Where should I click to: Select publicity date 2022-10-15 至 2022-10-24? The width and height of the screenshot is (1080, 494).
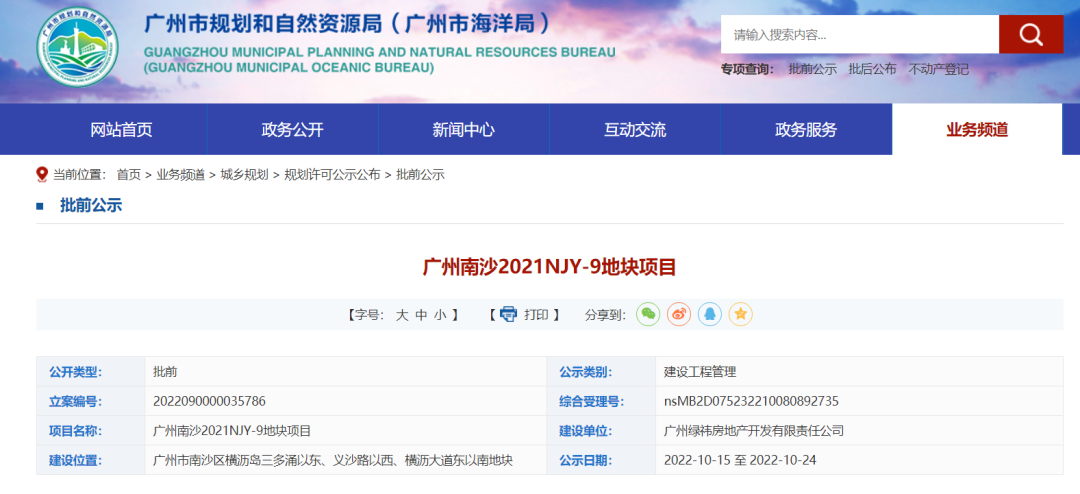(740, 460)
